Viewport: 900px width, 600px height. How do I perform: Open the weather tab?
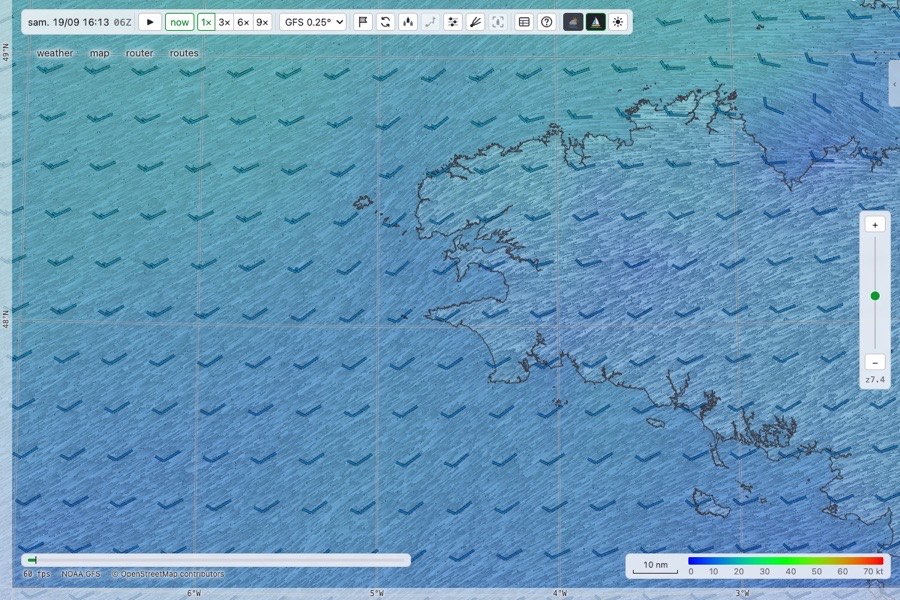coord(55,53)
